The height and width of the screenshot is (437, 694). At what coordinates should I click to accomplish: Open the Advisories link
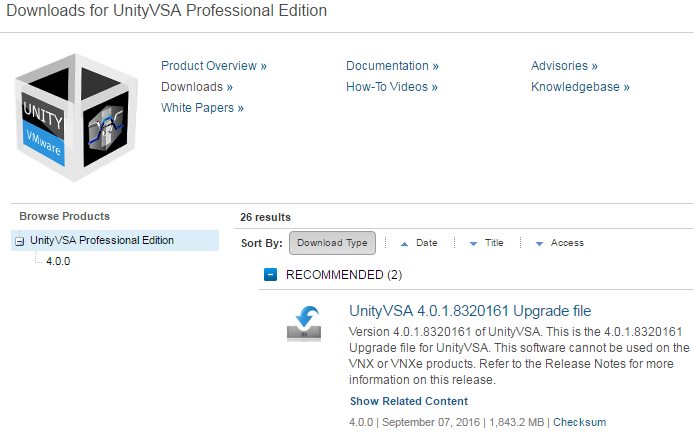click(x=564, y=66)
